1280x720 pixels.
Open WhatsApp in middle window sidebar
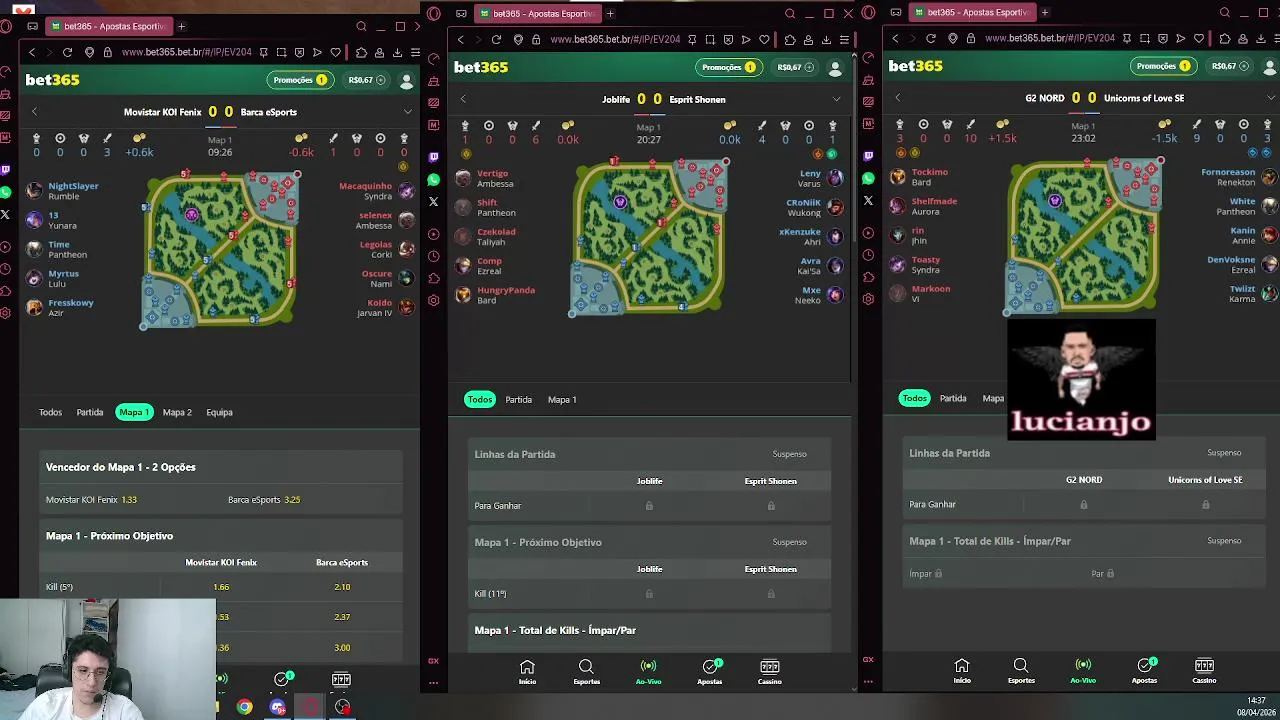(x=433, y=179)
